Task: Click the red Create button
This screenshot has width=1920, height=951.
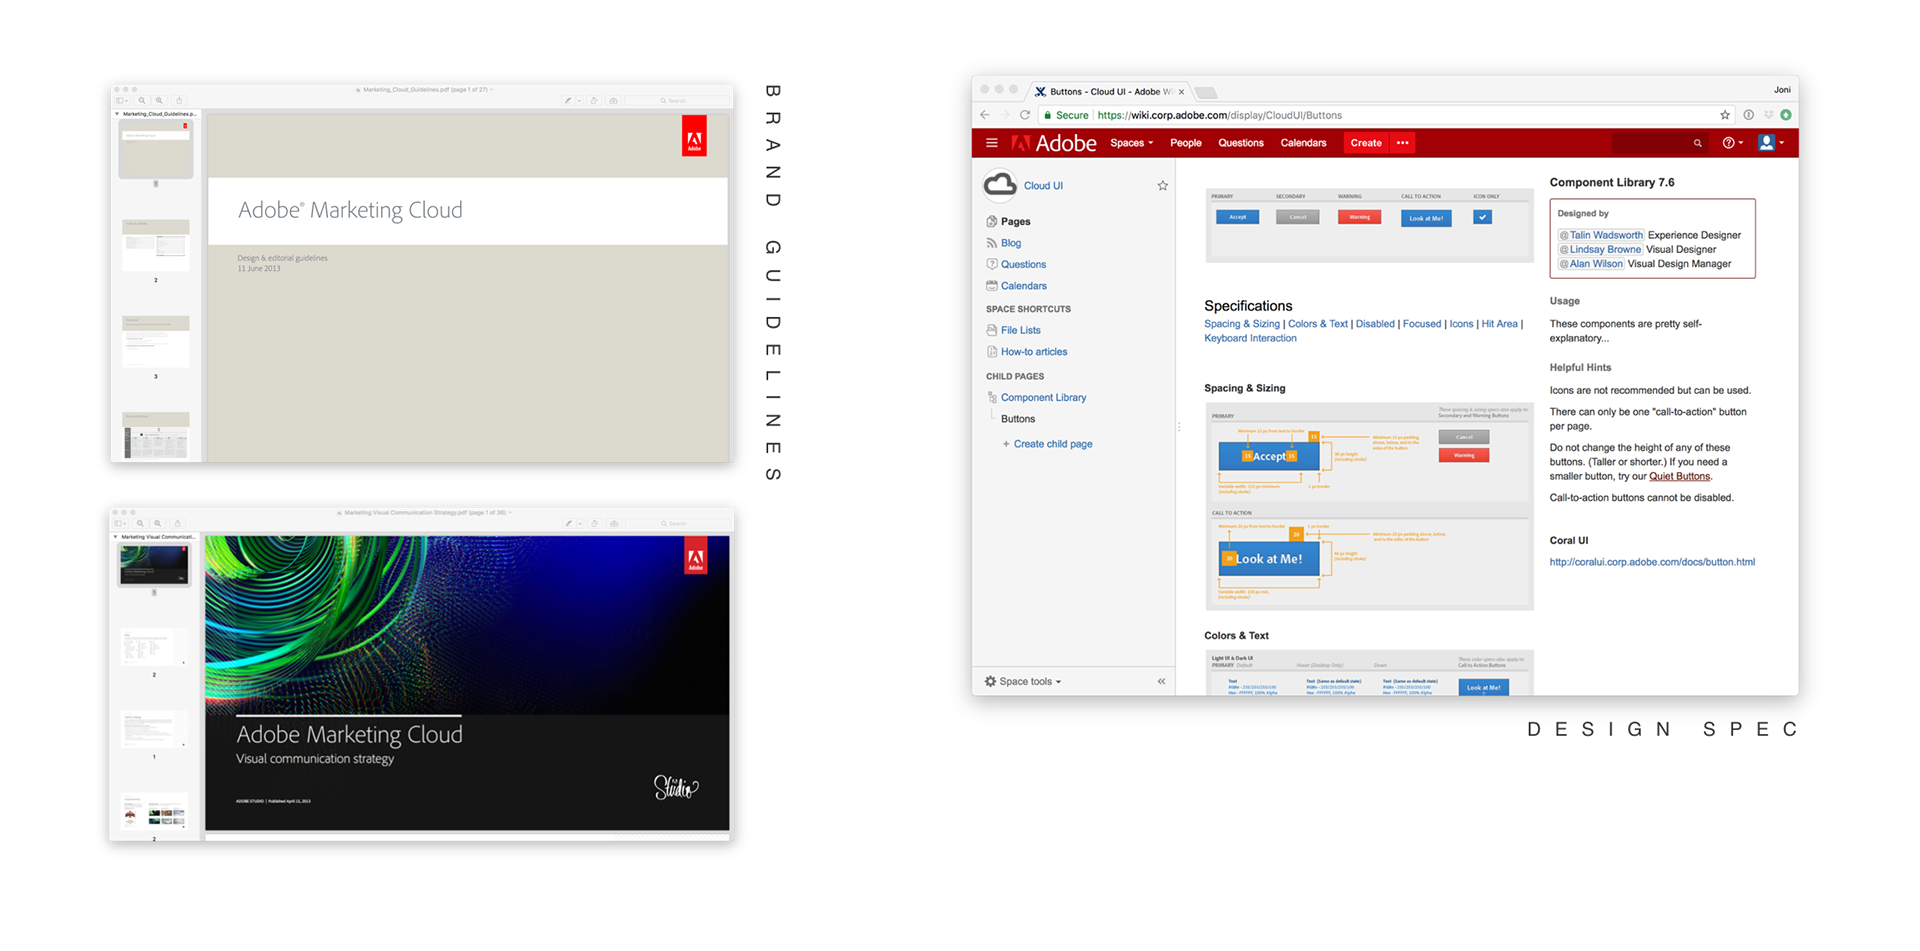Action: [1365, 143]
